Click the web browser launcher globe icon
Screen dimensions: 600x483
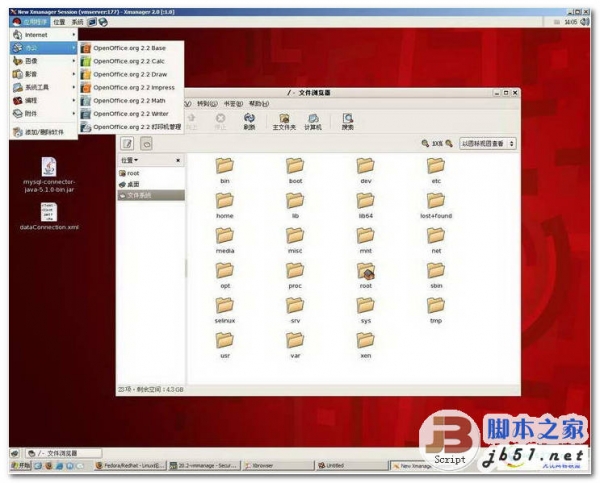tap(103, 22)
